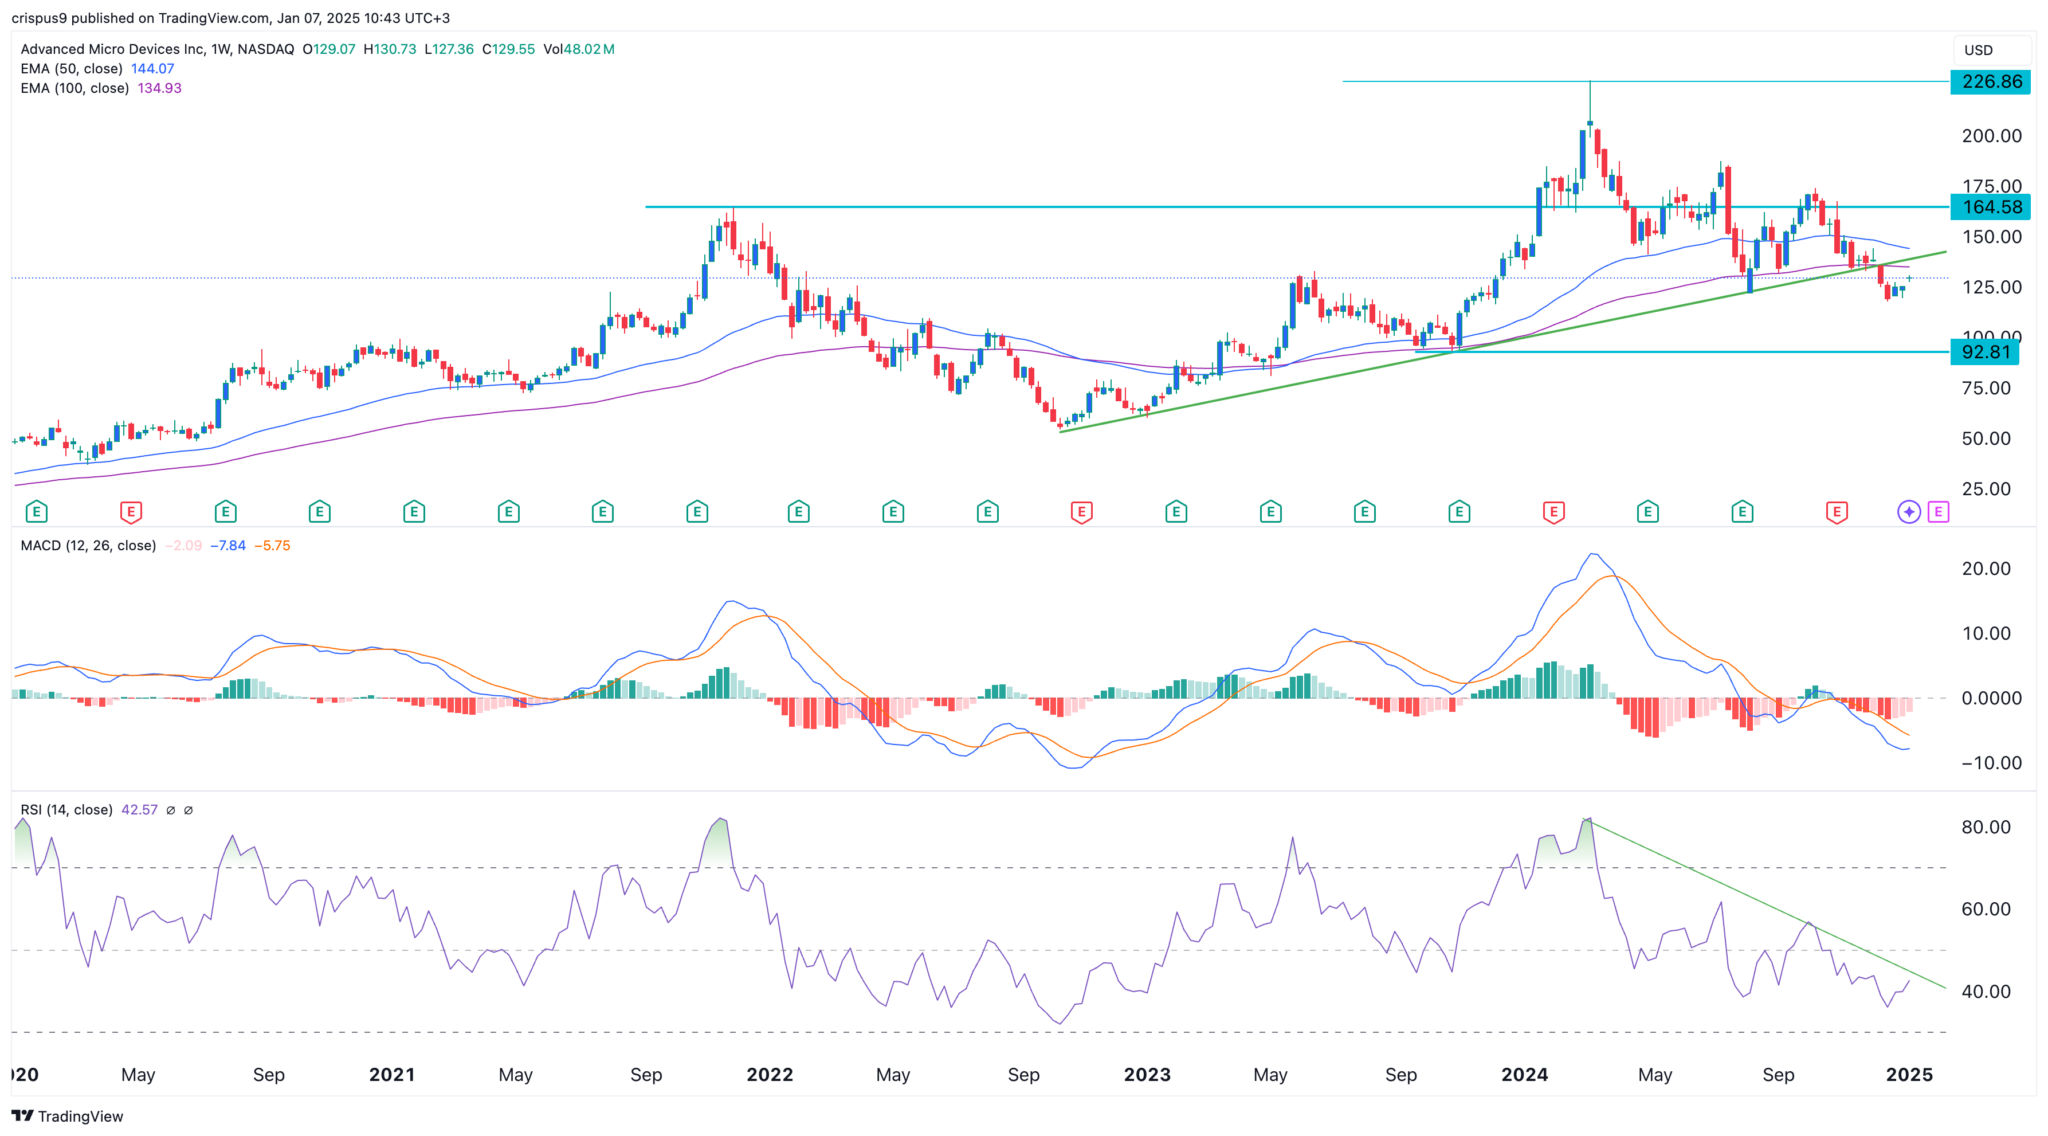Select the 164.58 resistance price label
Image resolution: width=2048 pixels, height=1136 pixels.
point(1991,207)
